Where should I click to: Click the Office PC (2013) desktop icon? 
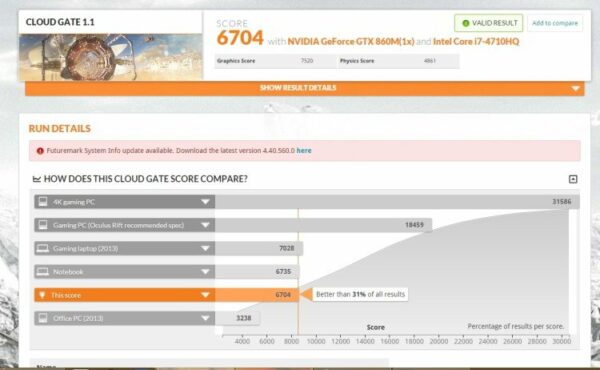[x=43, y=318]
